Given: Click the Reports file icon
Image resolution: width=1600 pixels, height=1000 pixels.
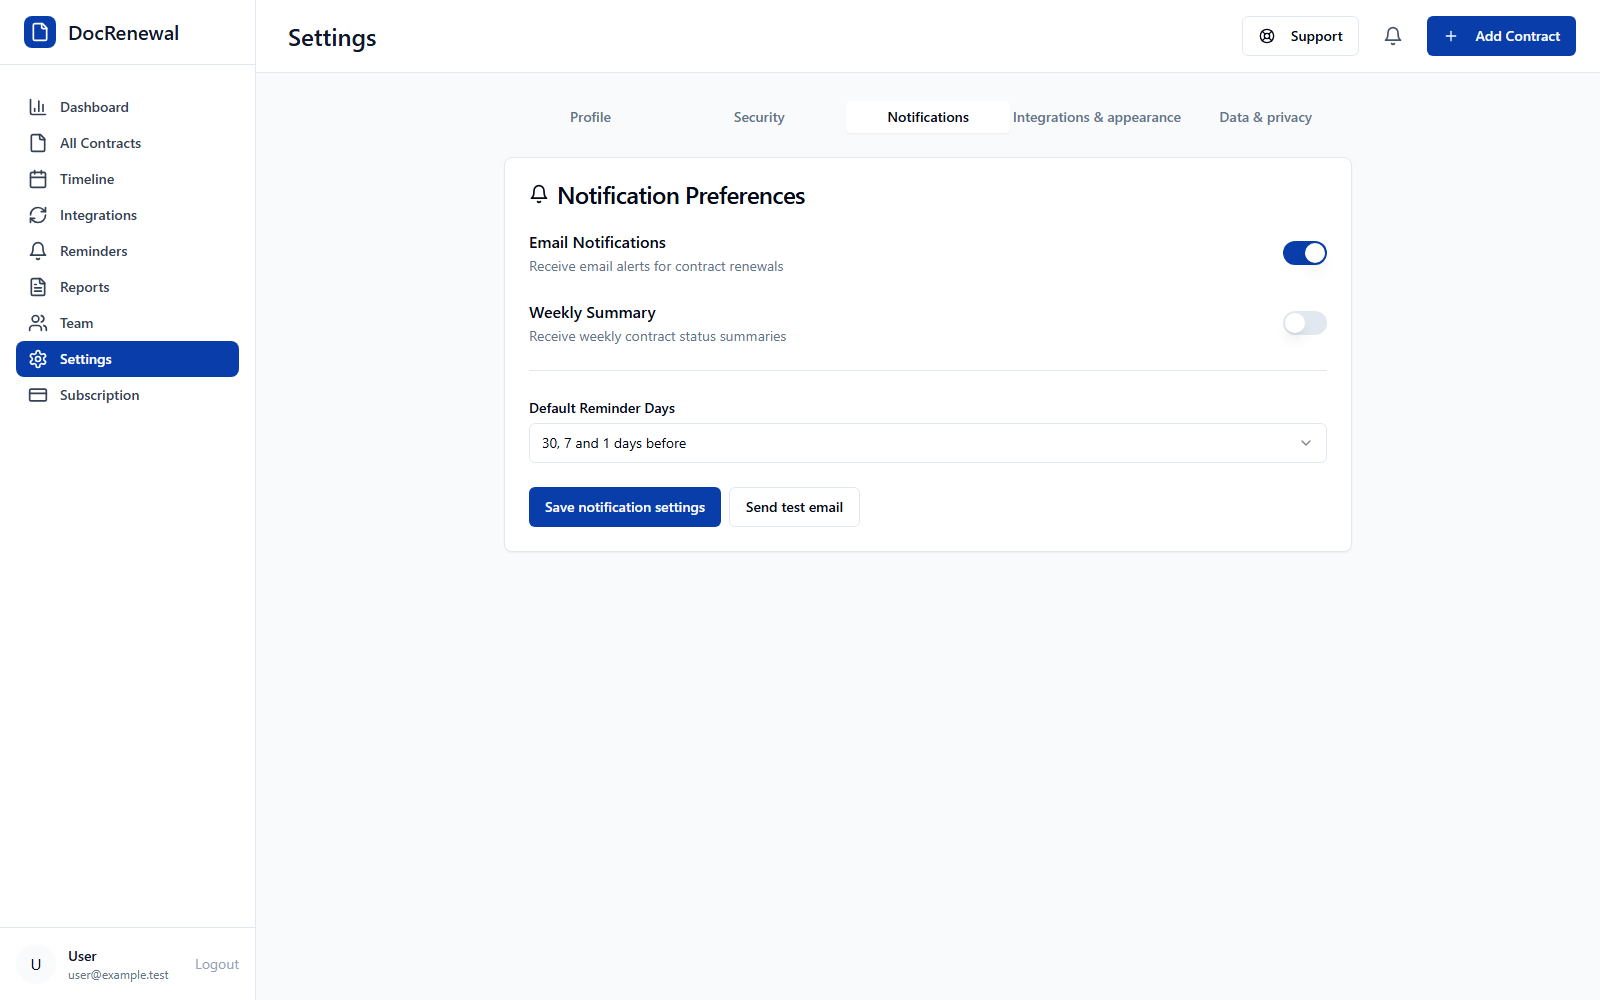Looking at the screenshot, I should pos(38,287).
